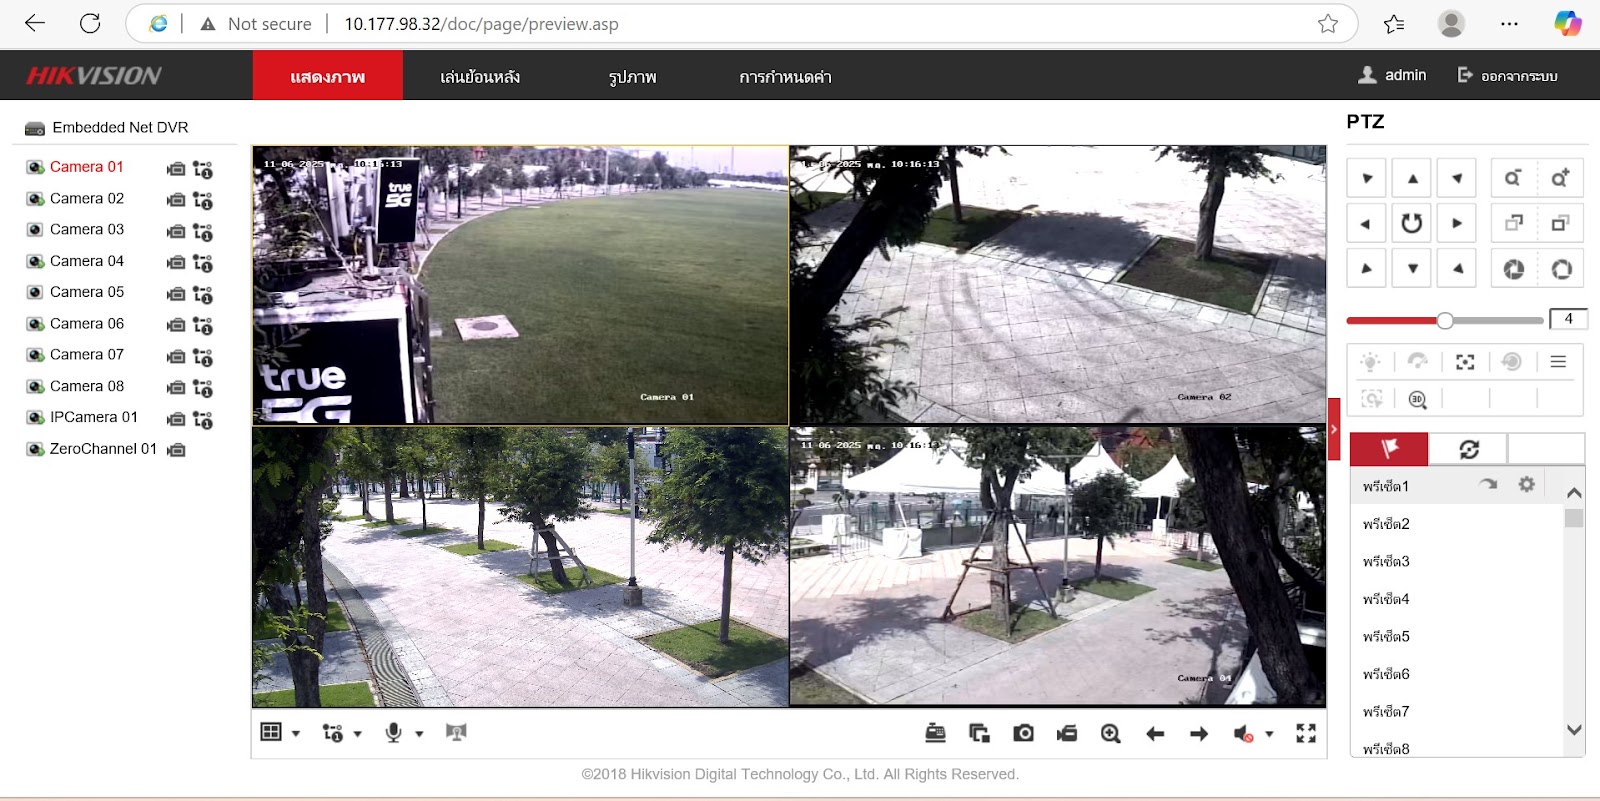Turn on the PTZ light icon
This screenshot has height=801, width=1600.
click(x=1370, y=362)
